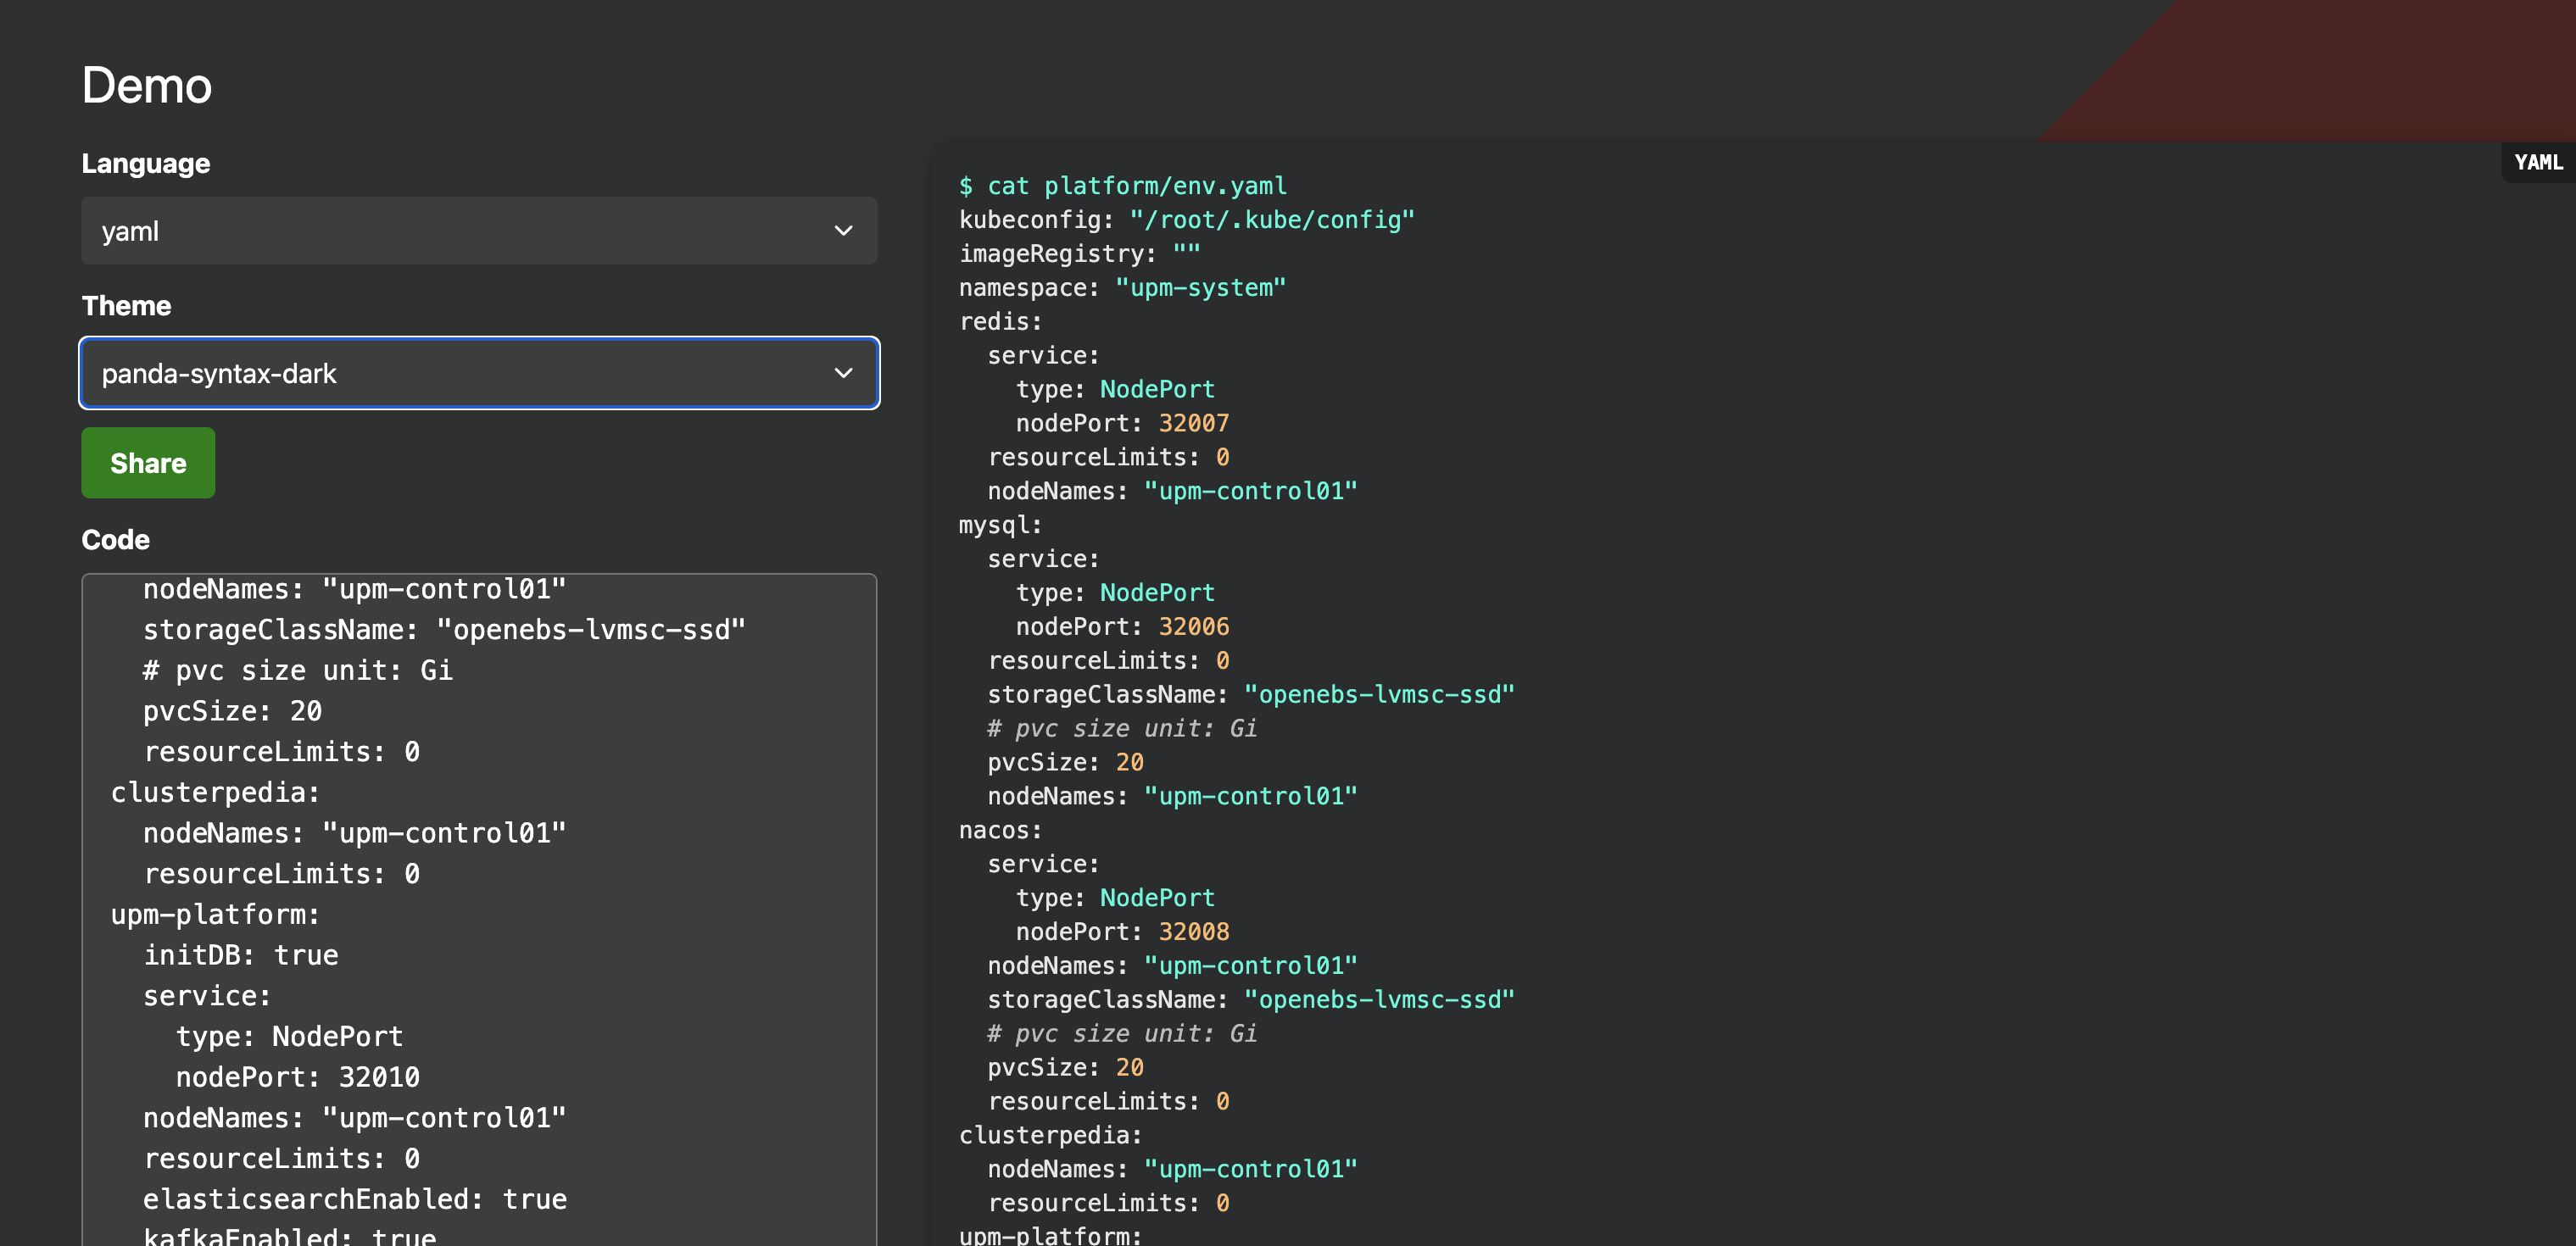Click 'upm-platform:' key in highlighted preview

(x=1051, y=1236)
